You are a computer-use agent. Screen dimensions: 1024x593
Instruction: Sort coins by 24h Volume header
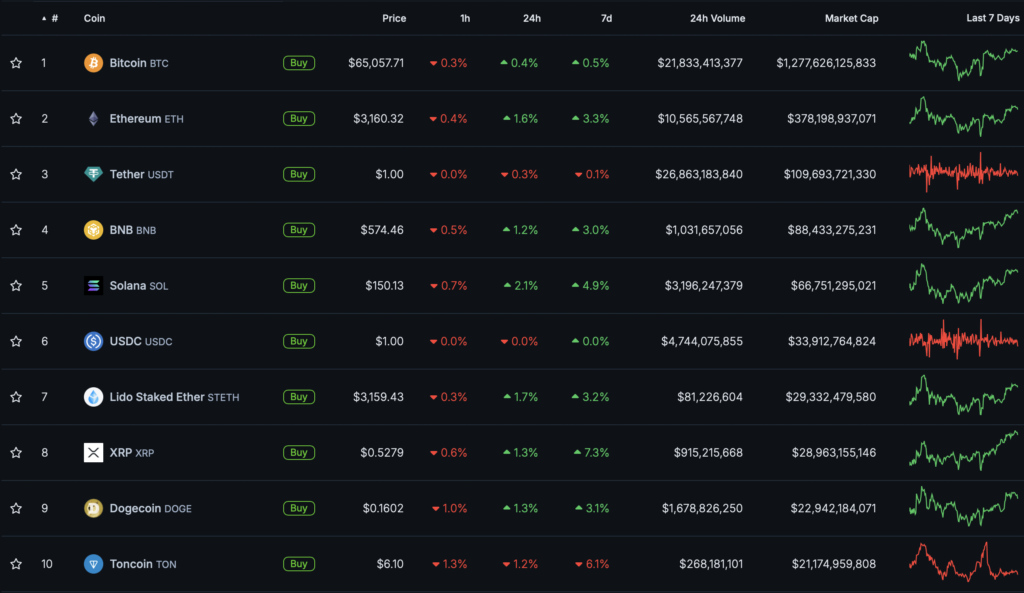717,19
